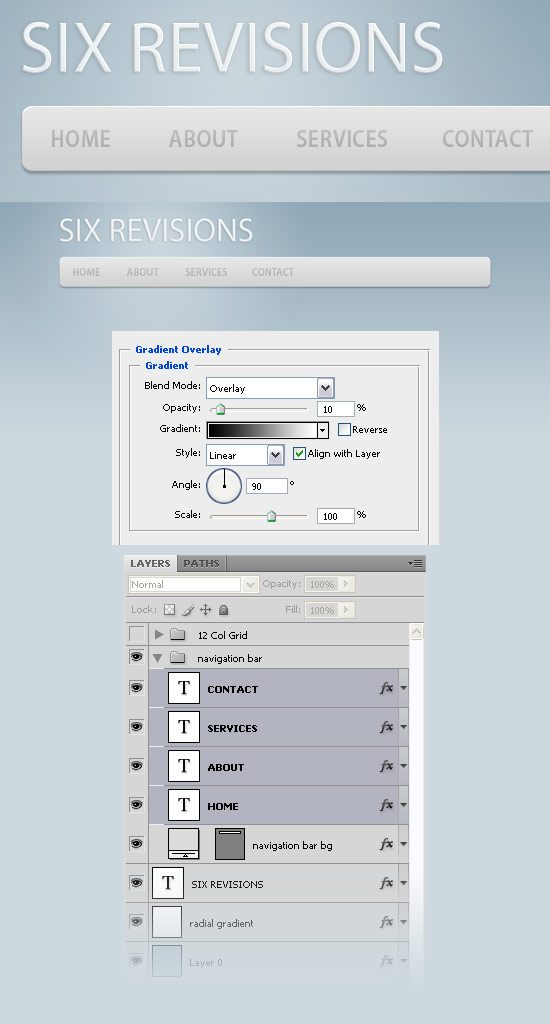Click the lock position move icon

(x=206, y=610)
